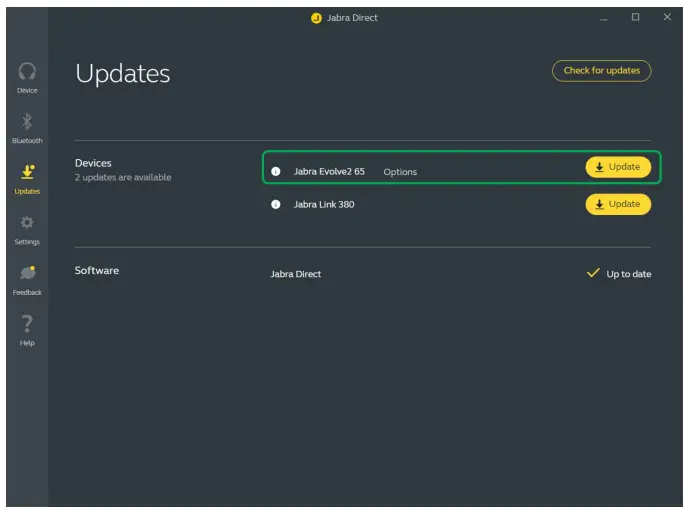
Task: Open the Feedback speech bubble icon
Action: pos(28,273)
